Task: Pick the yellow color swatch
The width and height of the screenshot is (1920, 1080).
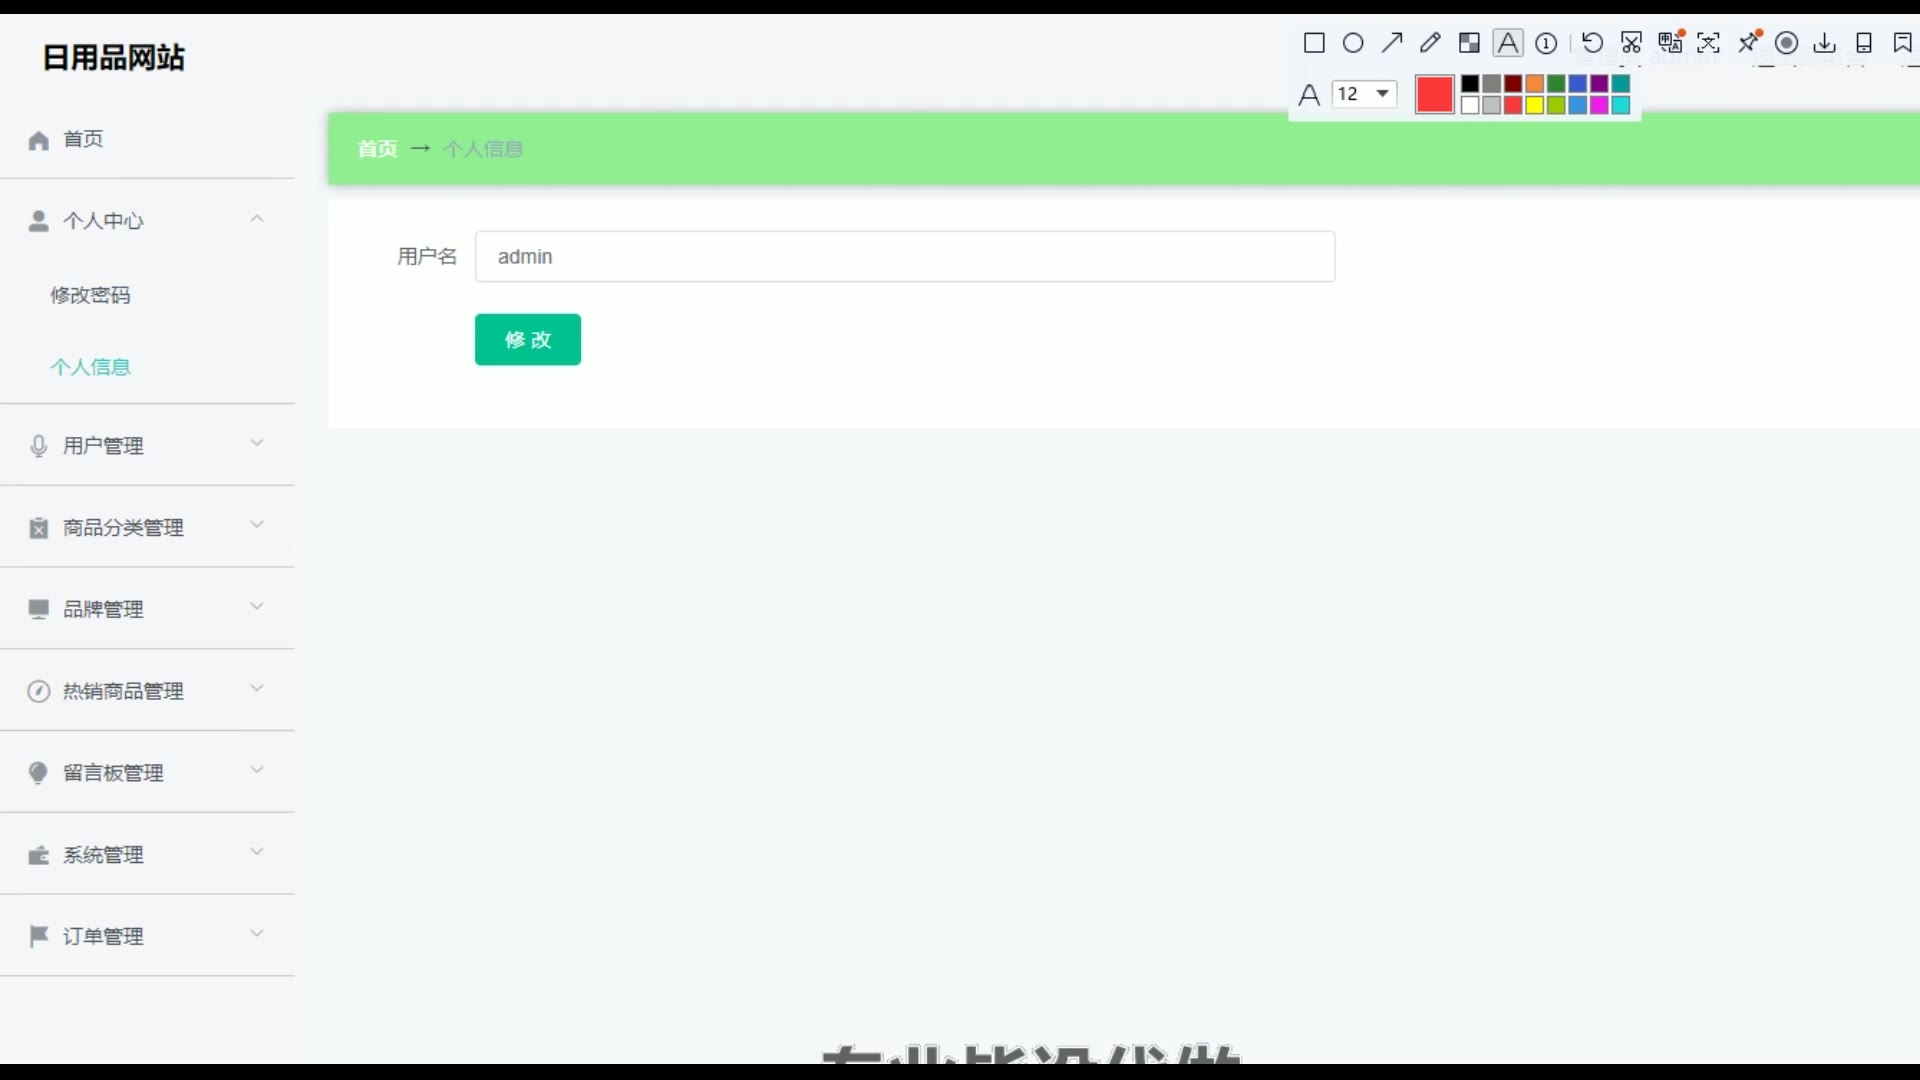Action: point(1535,105)
